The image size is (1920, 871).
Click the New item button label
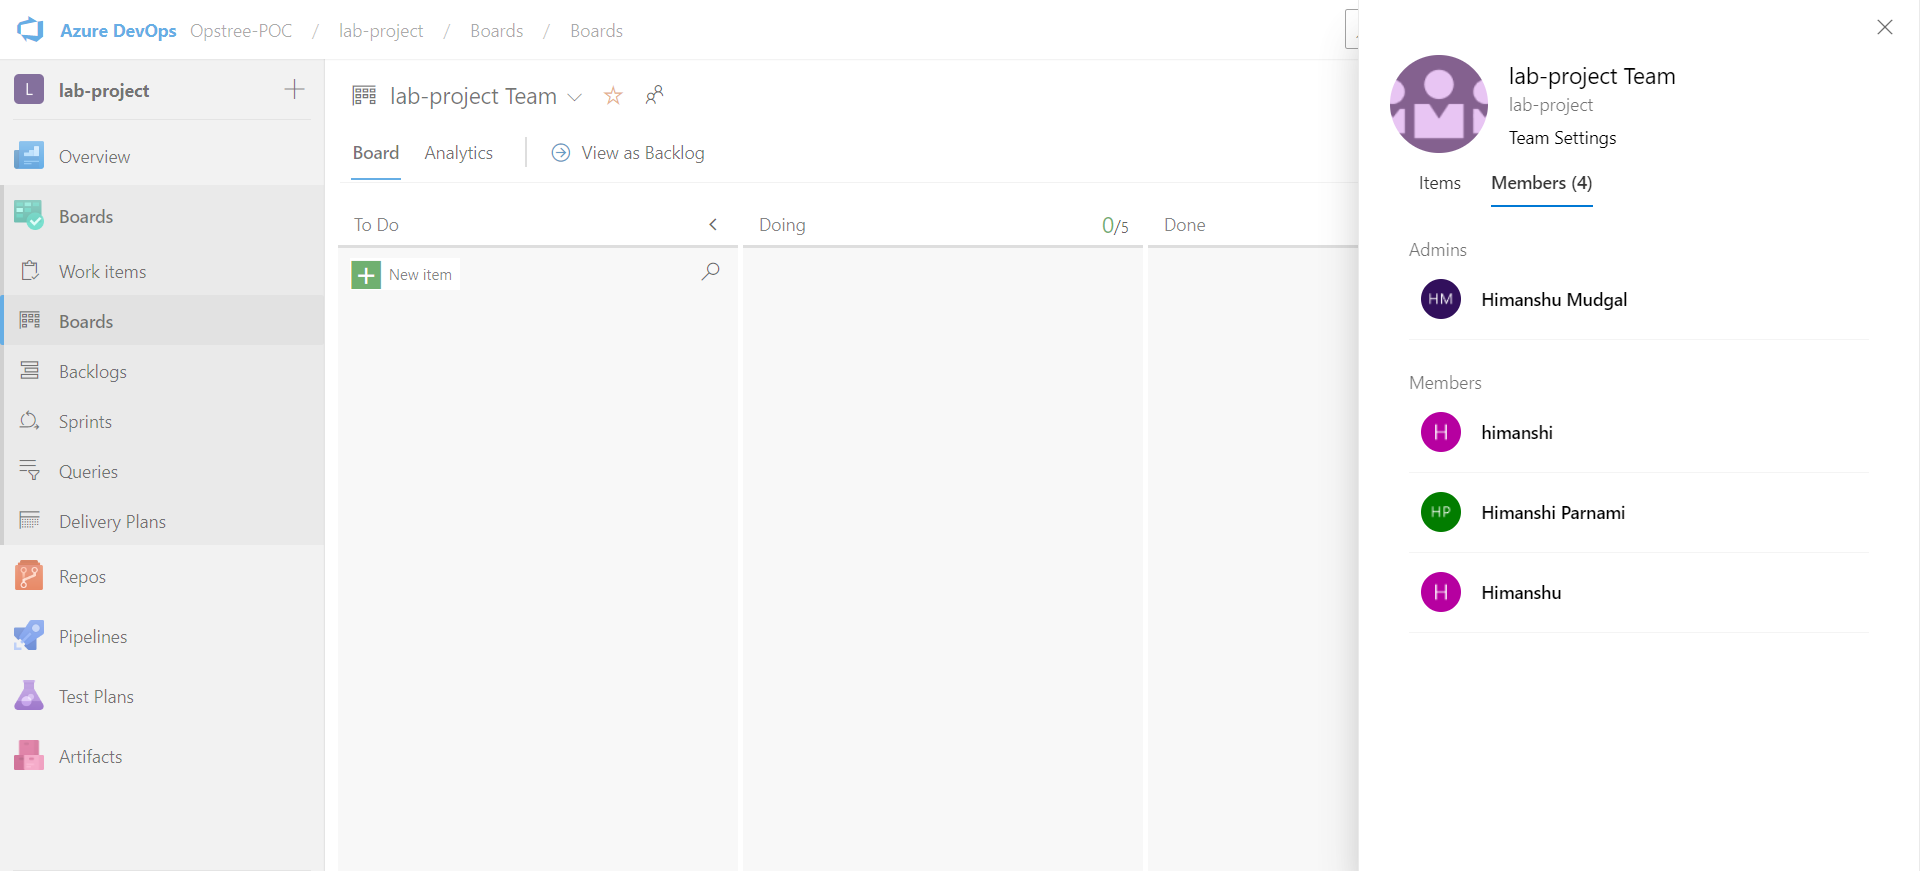point(420,274)
